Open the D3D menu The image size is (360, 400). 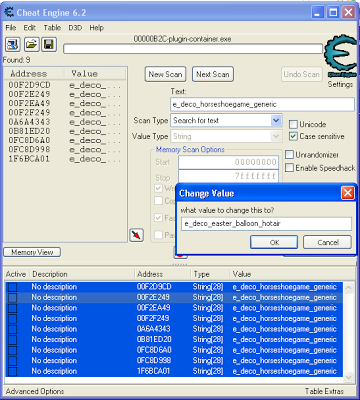click(x=75, y=28)
